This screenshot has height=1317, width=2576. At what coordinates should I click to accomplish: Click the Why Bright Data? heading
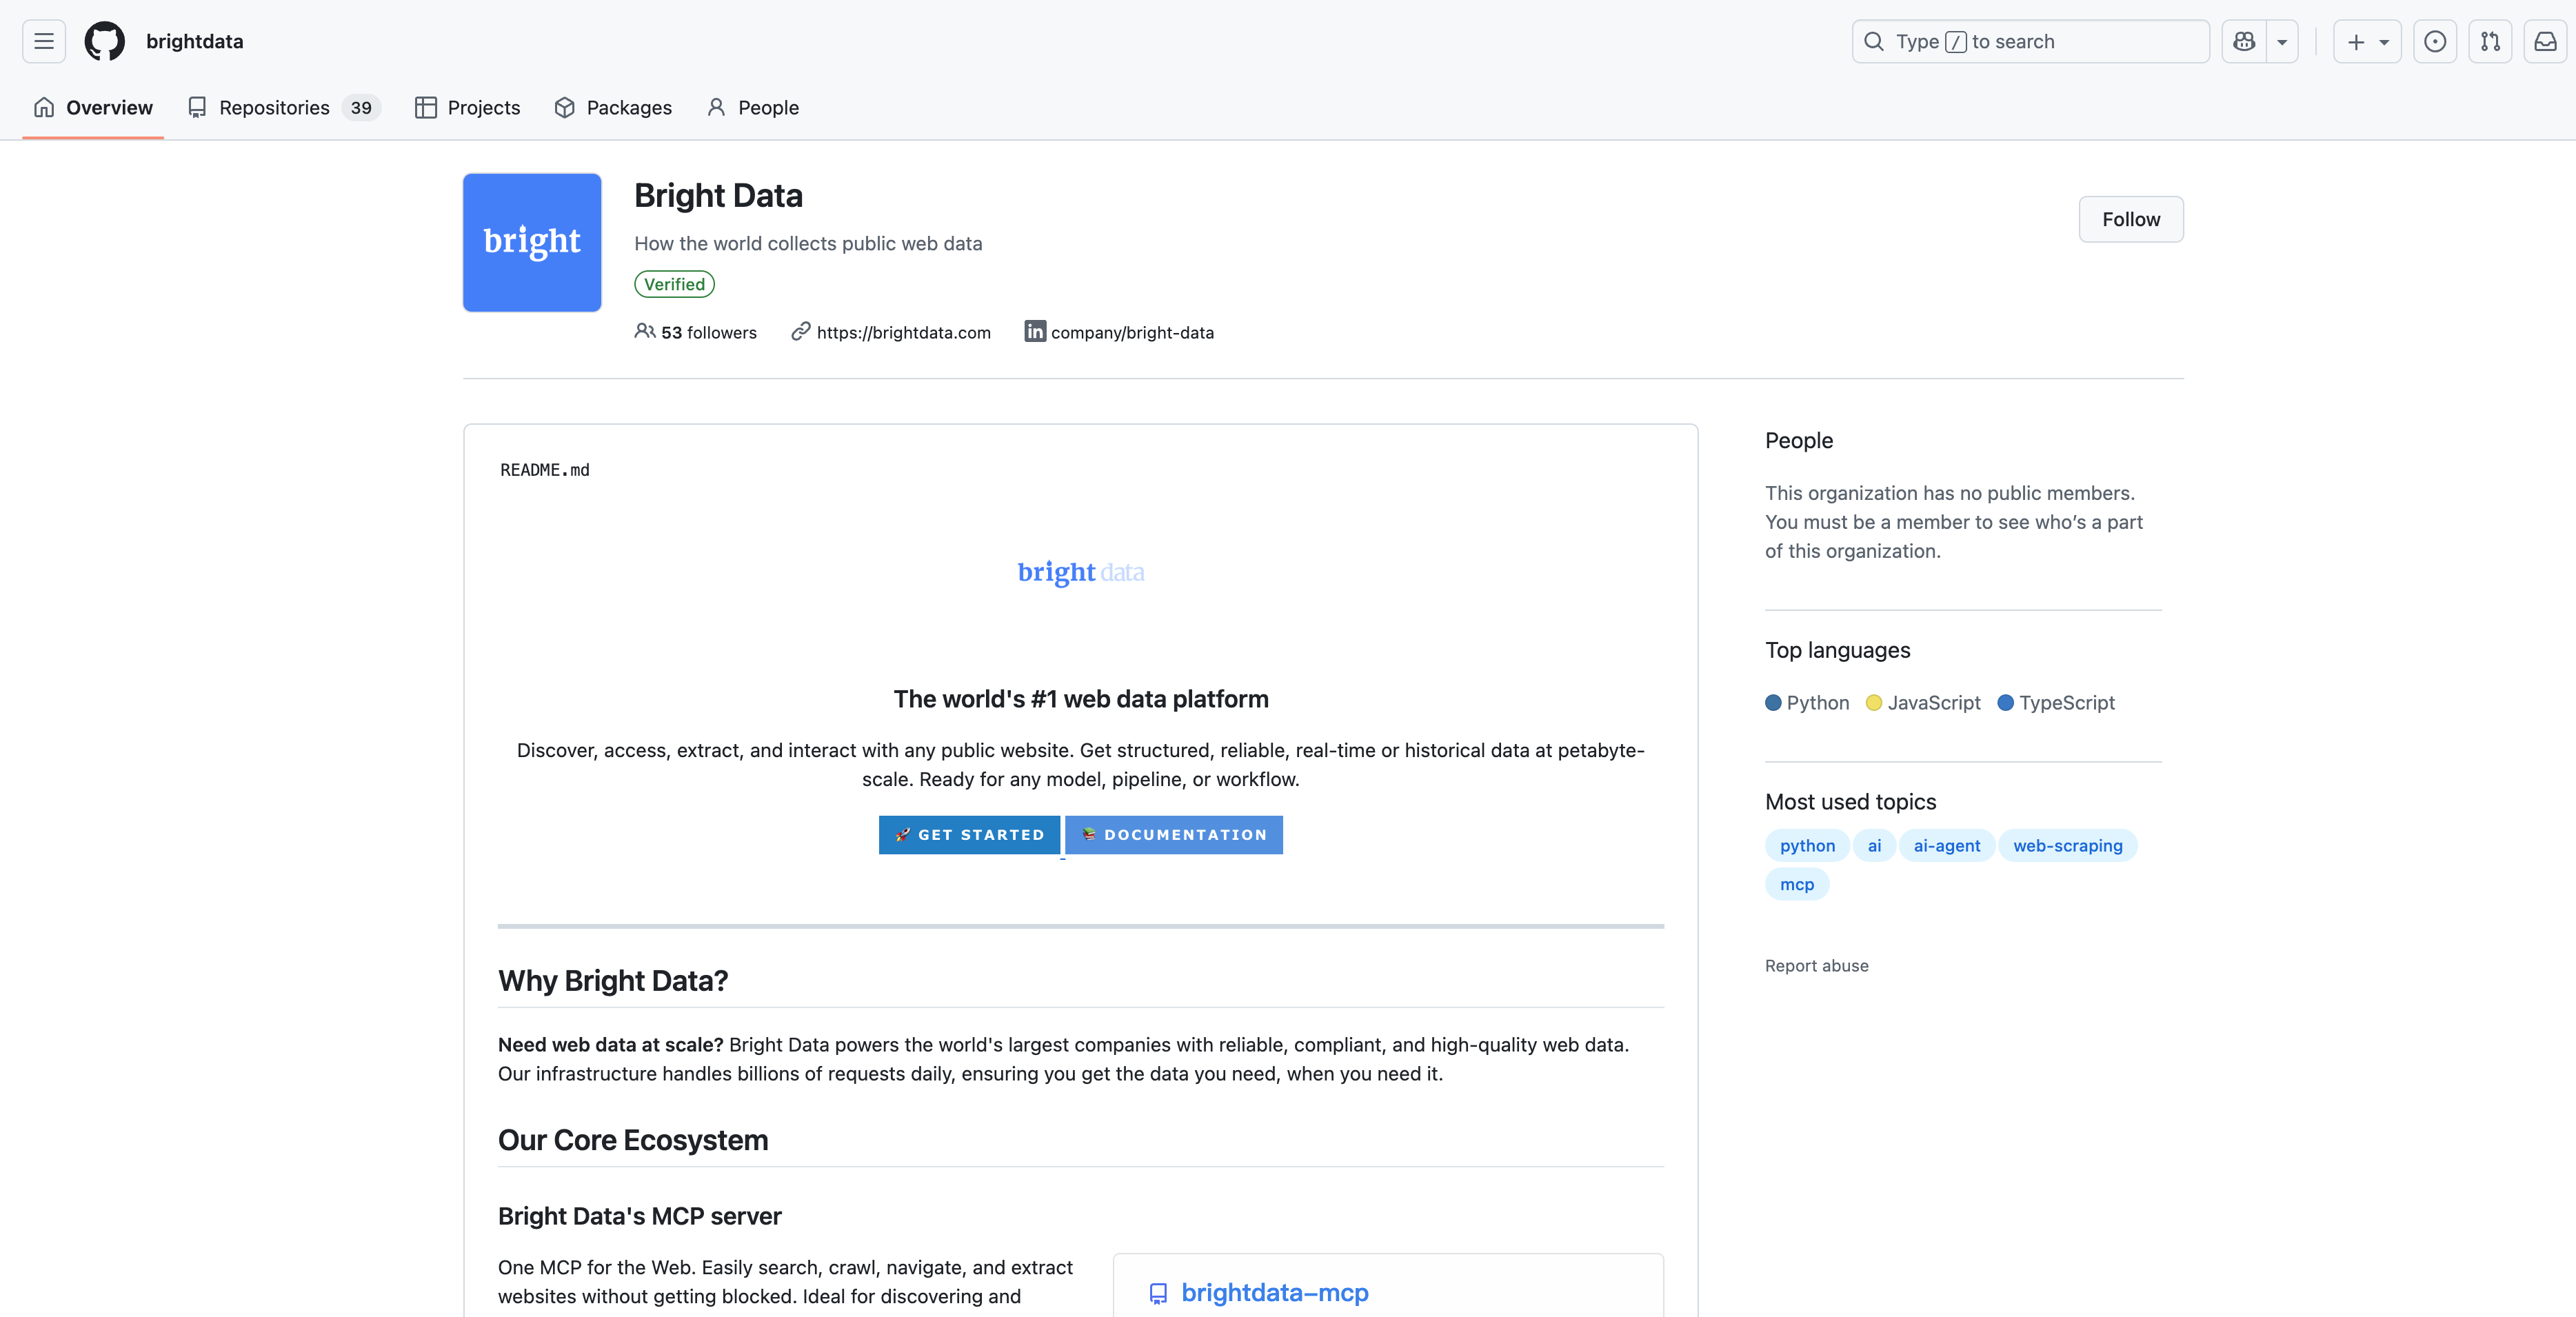coord(613,981)
